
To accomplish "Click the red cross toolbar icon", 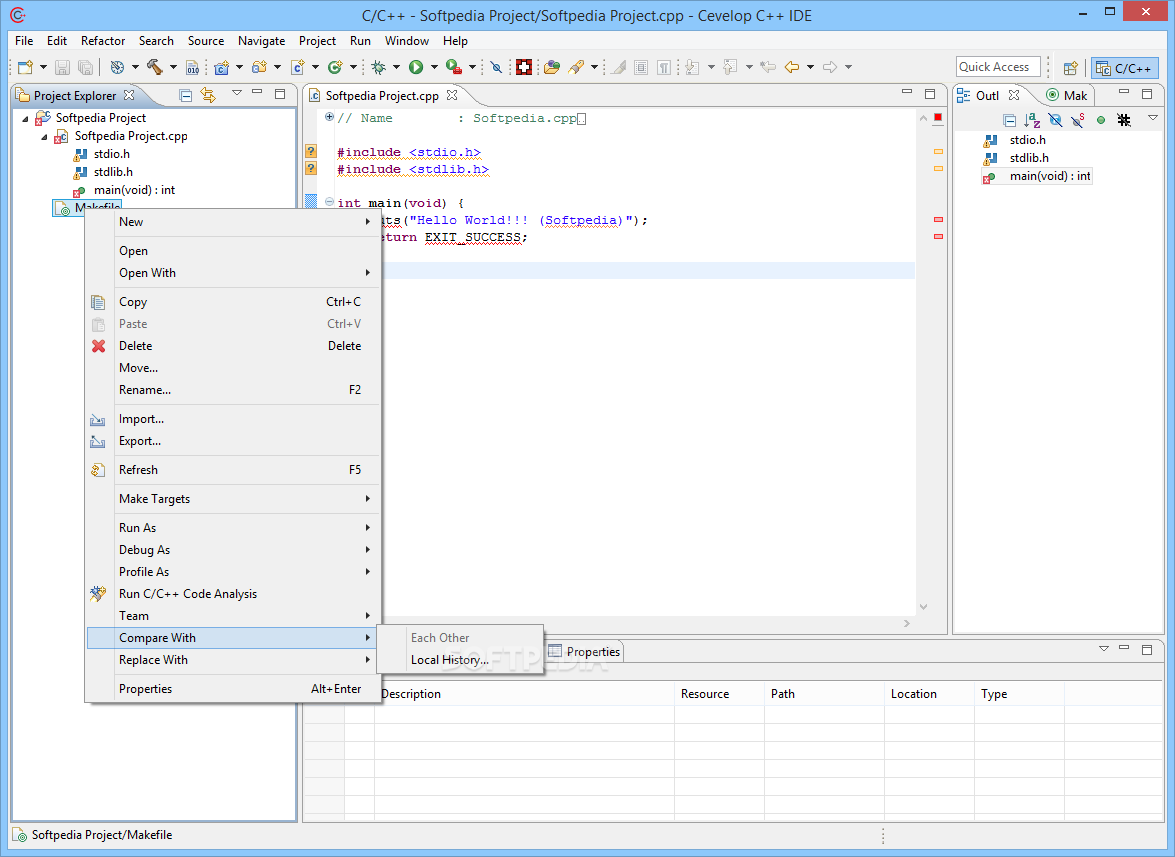I will tap(524, 67).
